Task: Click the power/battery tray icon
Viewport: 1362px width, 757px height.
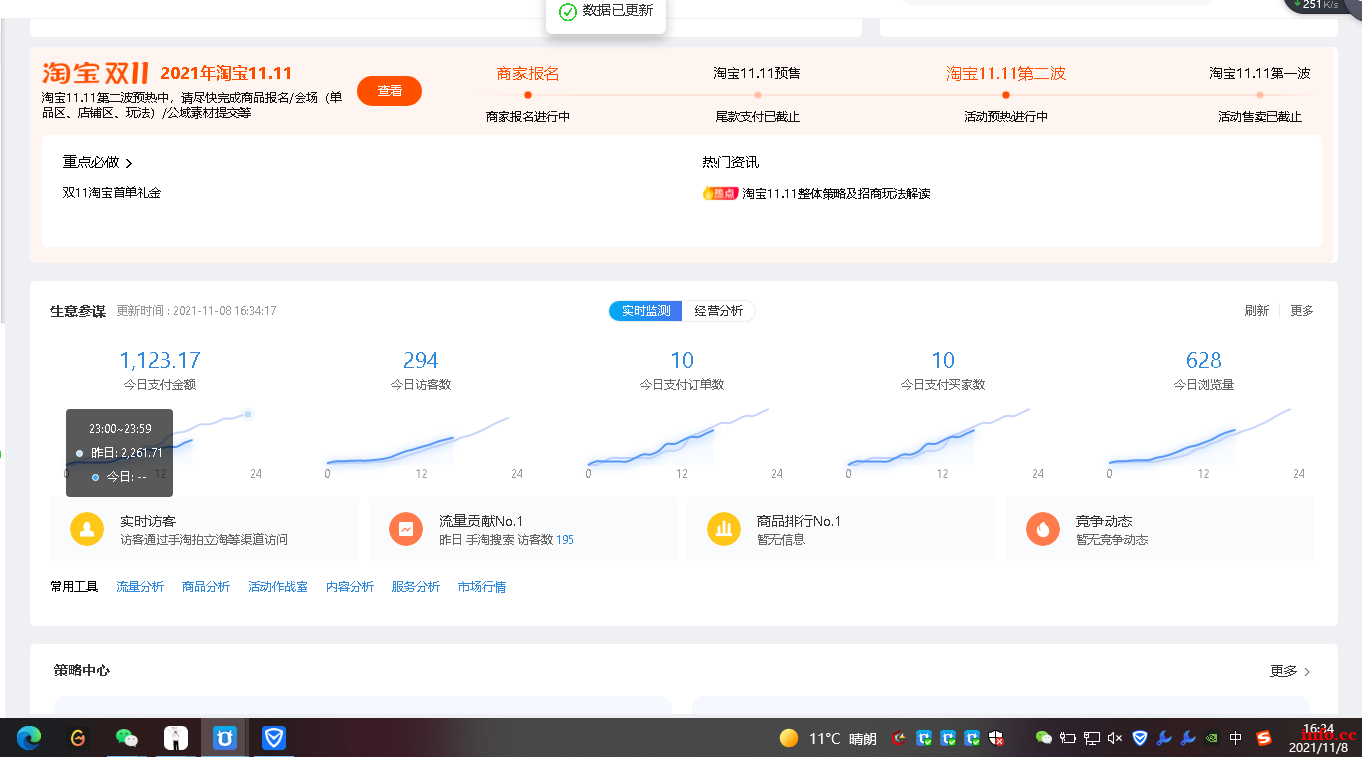Action: [1067, 739]
